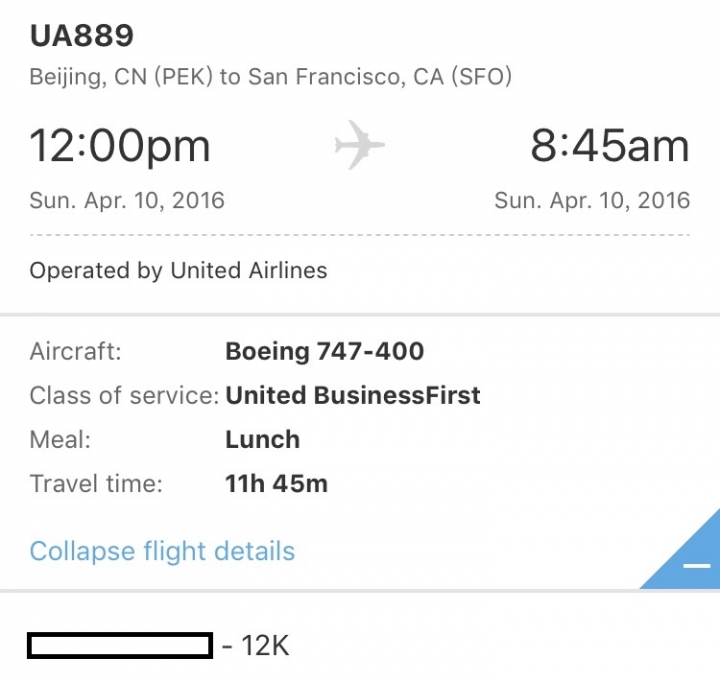This screenshot has height=682, width=720.
Task: Click the Aircraft: field label
Action: point(76,352)
